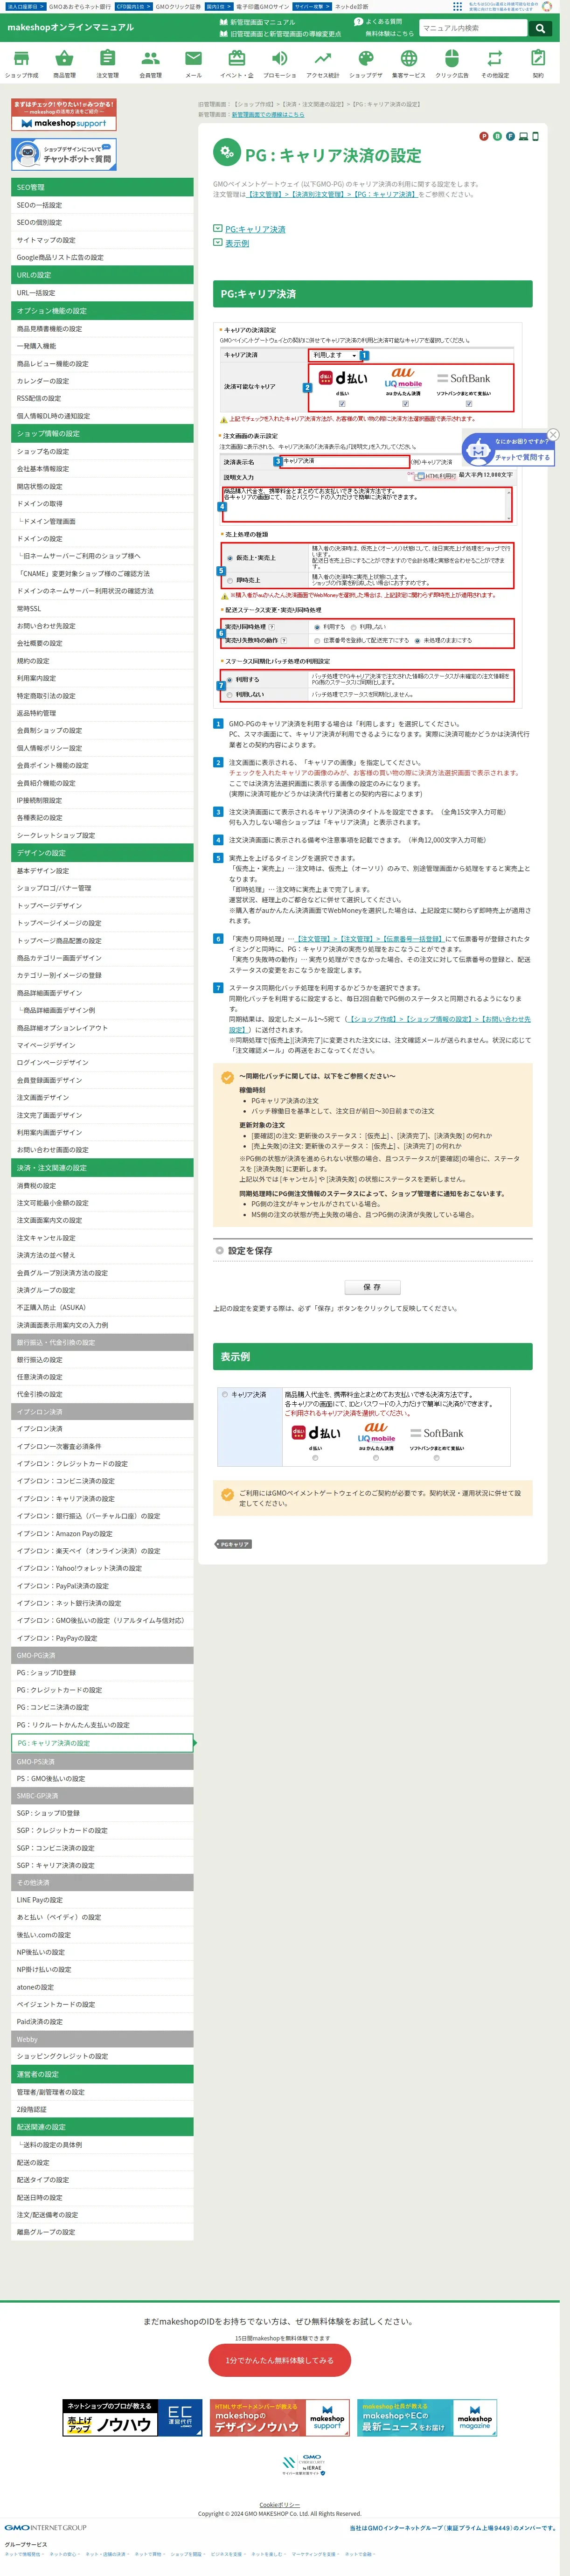Open ドメインの取得 sidebar item
Screen dimensions: 570x2576
click(102, 504)
